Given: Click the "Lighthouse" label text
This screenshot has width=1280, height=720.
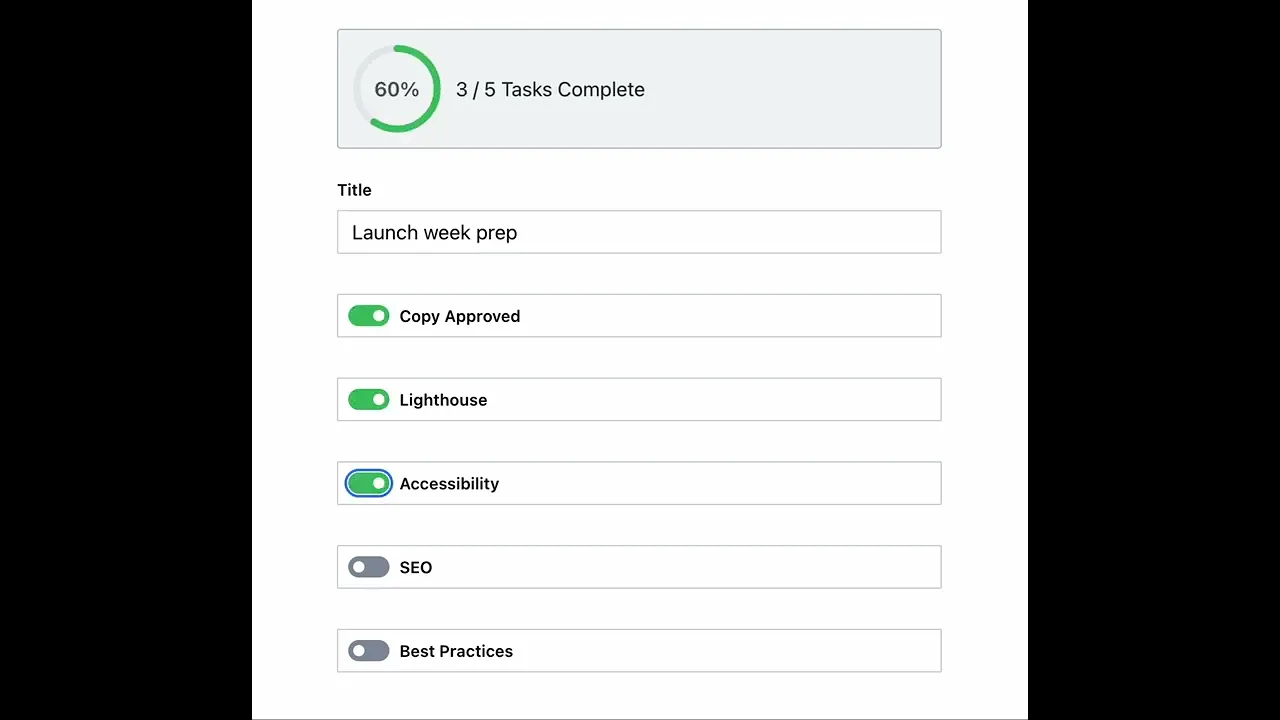Looking at the screenshot, I should (443, 400).
